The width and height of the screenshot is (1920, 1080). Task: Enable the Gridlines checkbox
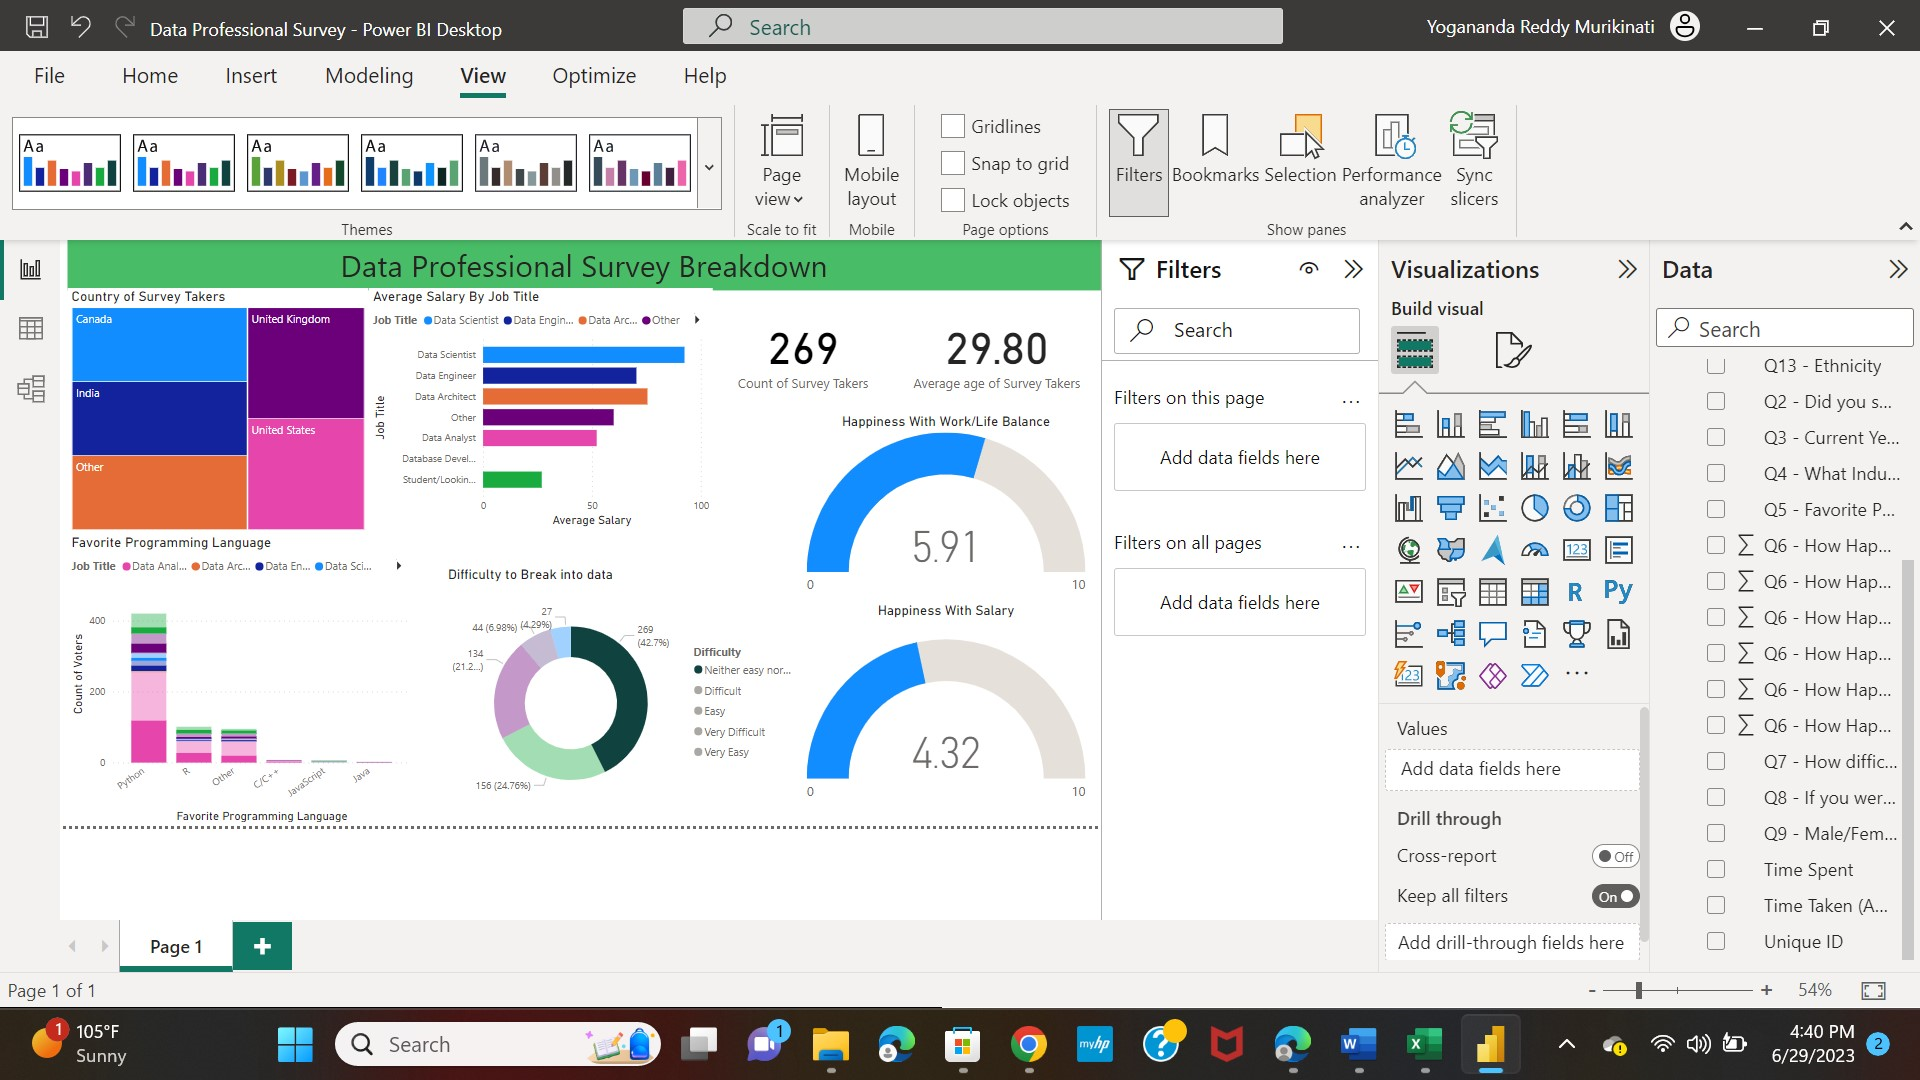(x=953, y=126)
